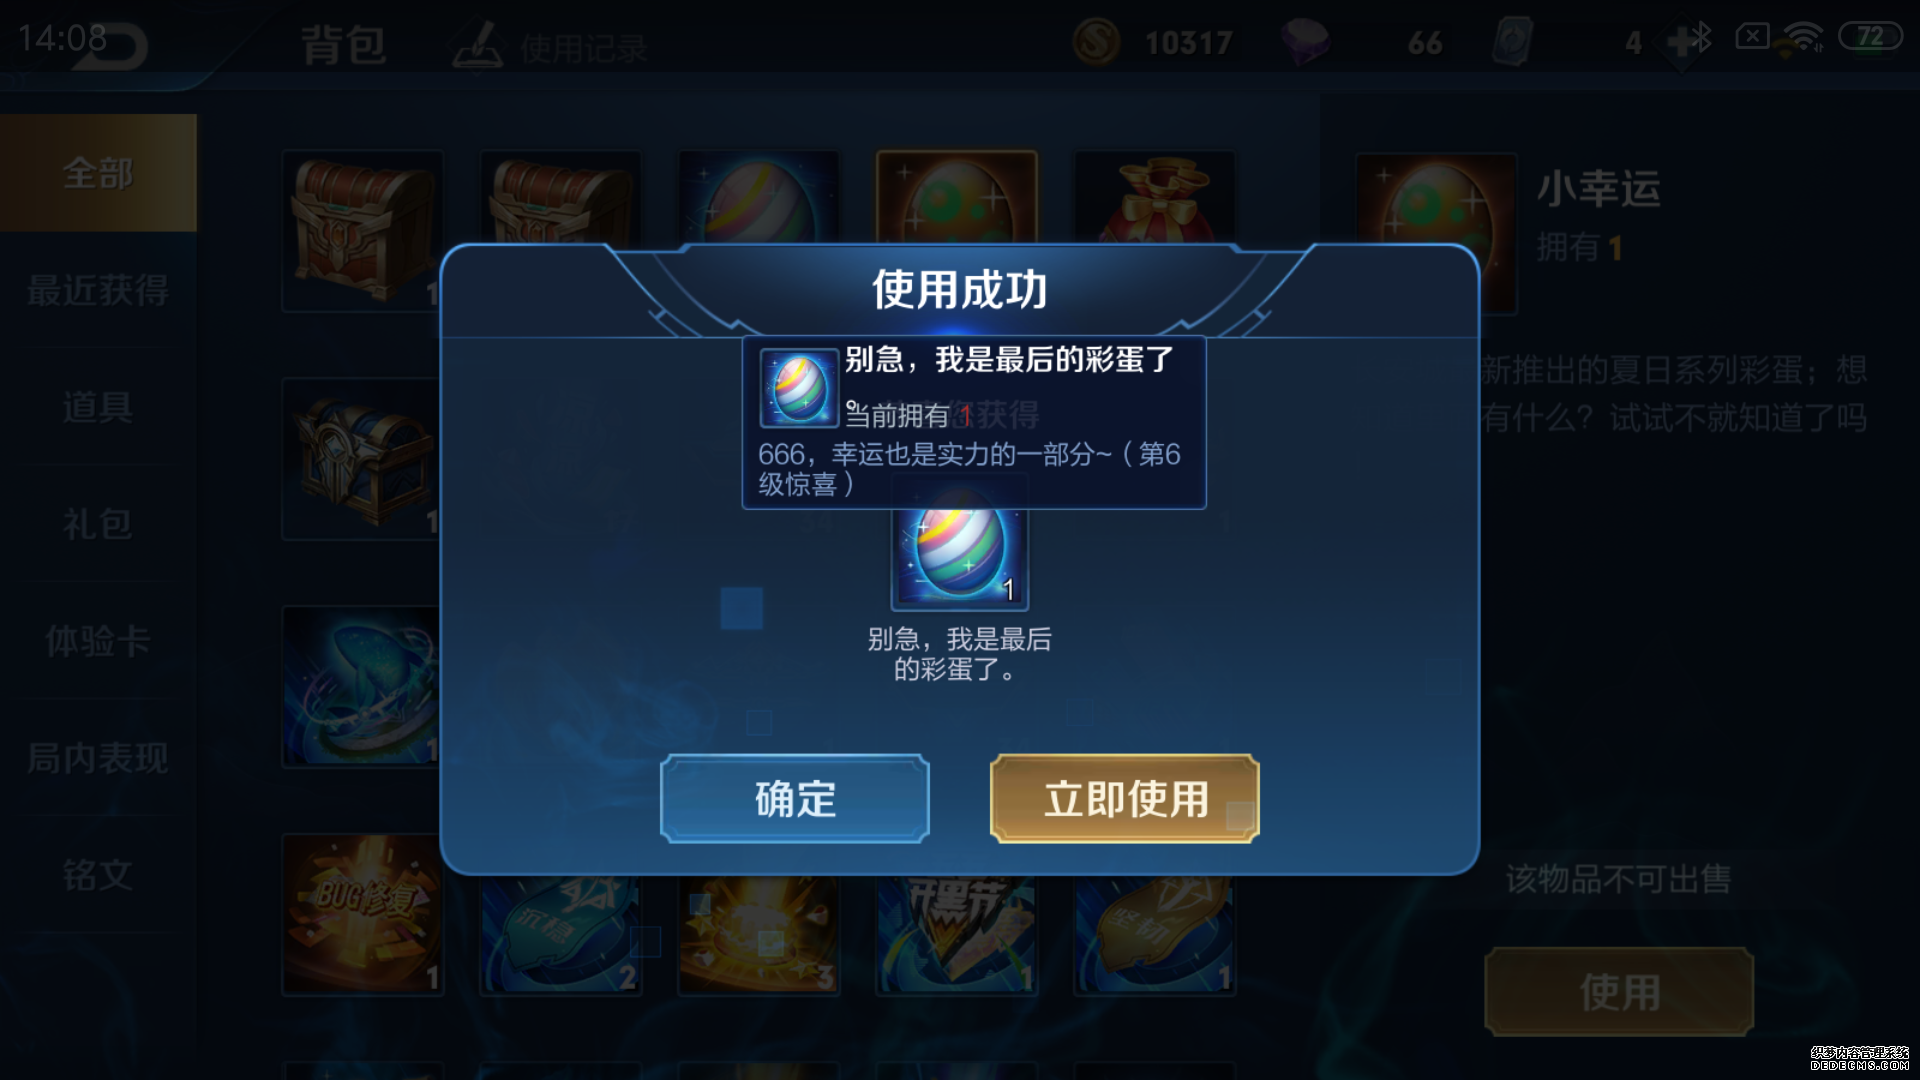Open the 道具 category
The height and width of the screenshot is (1080, 1920).
[98, 407]
